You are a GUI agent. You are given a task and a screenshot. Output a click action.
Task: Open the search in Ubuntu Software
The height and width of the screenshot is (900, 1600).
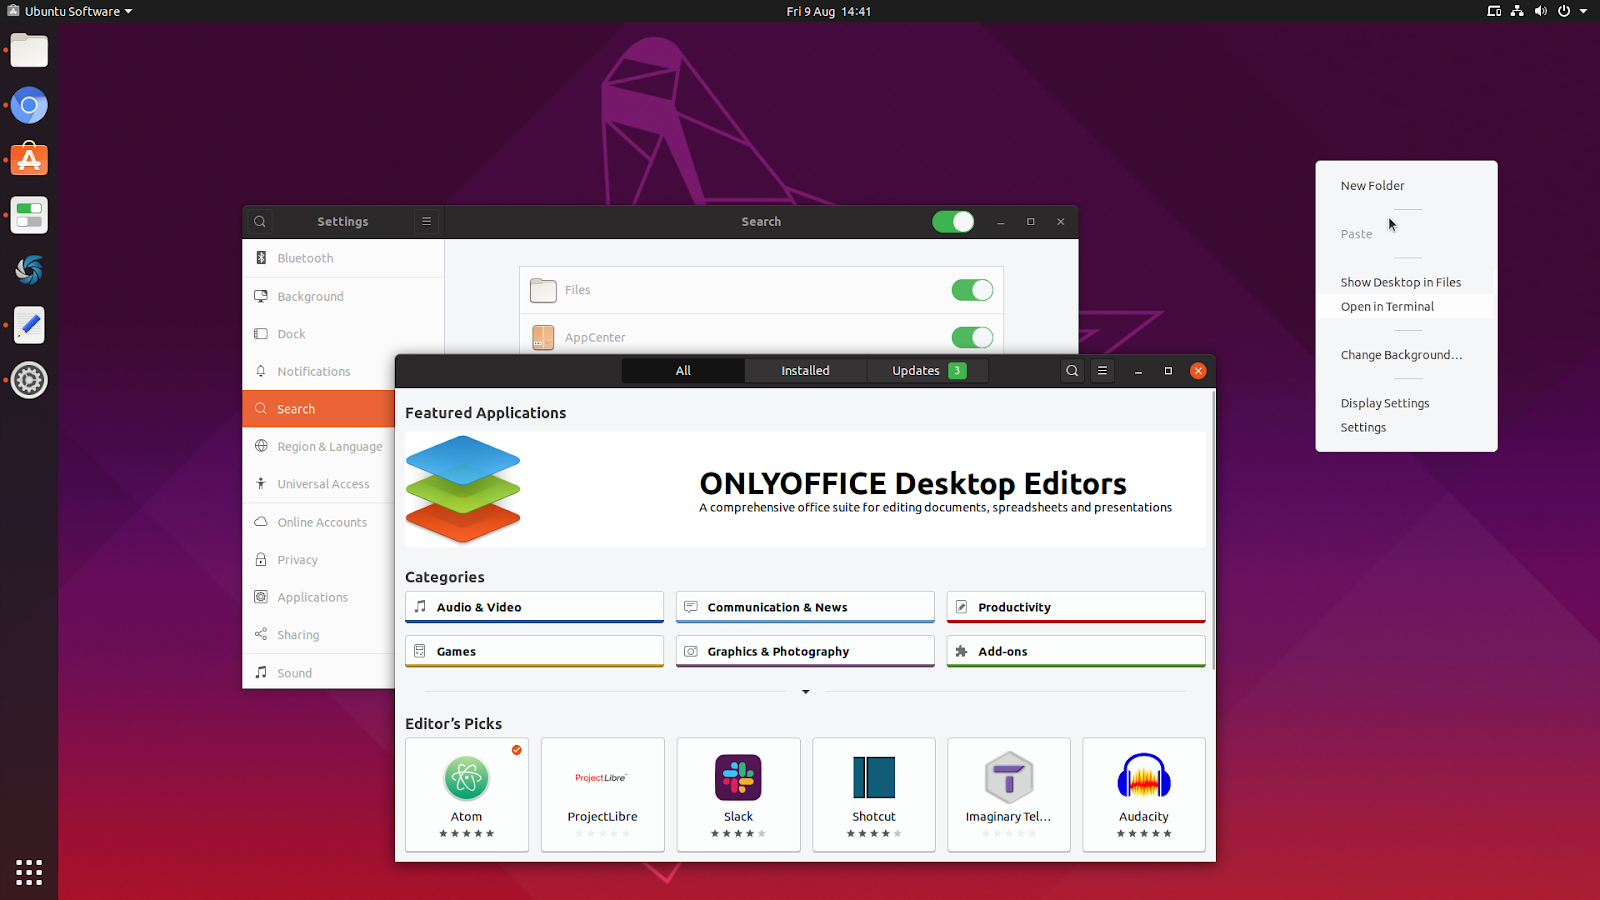pos(1071,370)
